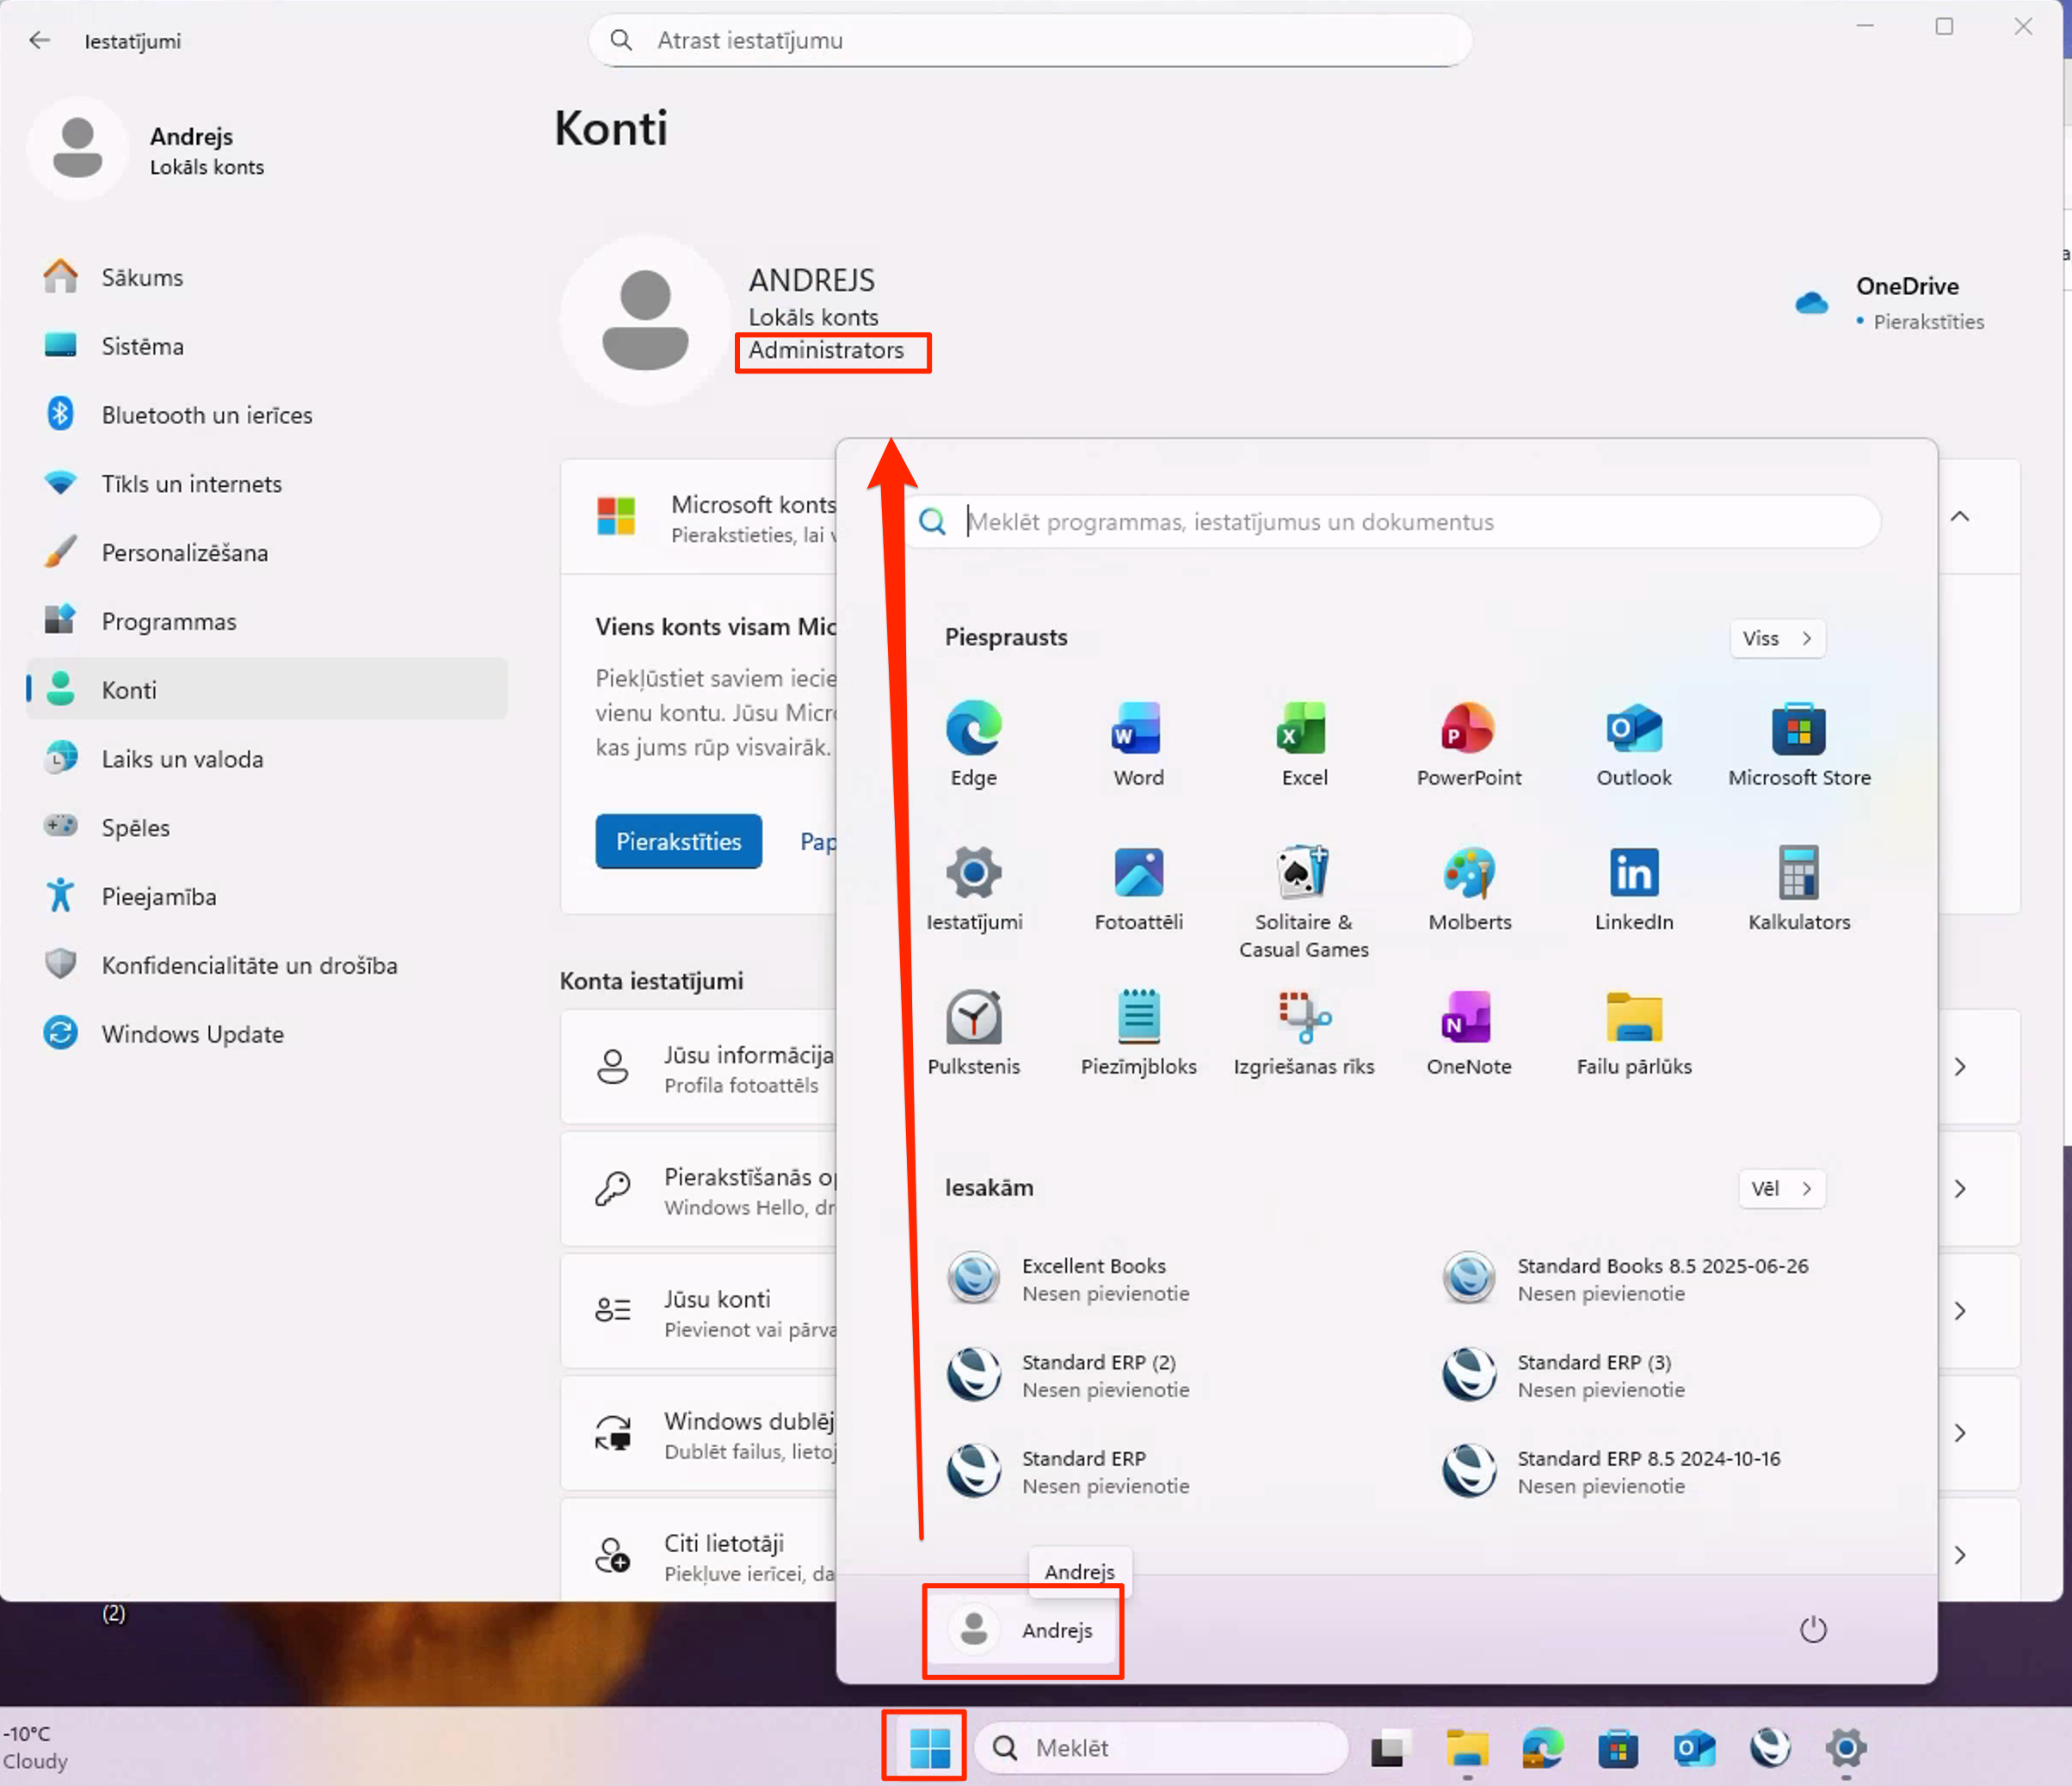Collapse the Microsoft konts section chevron
The image size is (2072, 1786).
(1960, 517)
